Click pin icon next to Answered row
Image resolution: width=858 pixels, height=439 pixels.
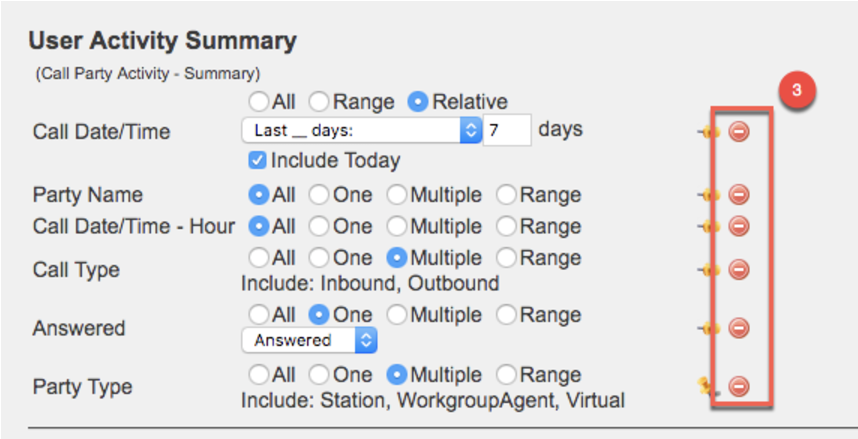[x=711, y=328]
